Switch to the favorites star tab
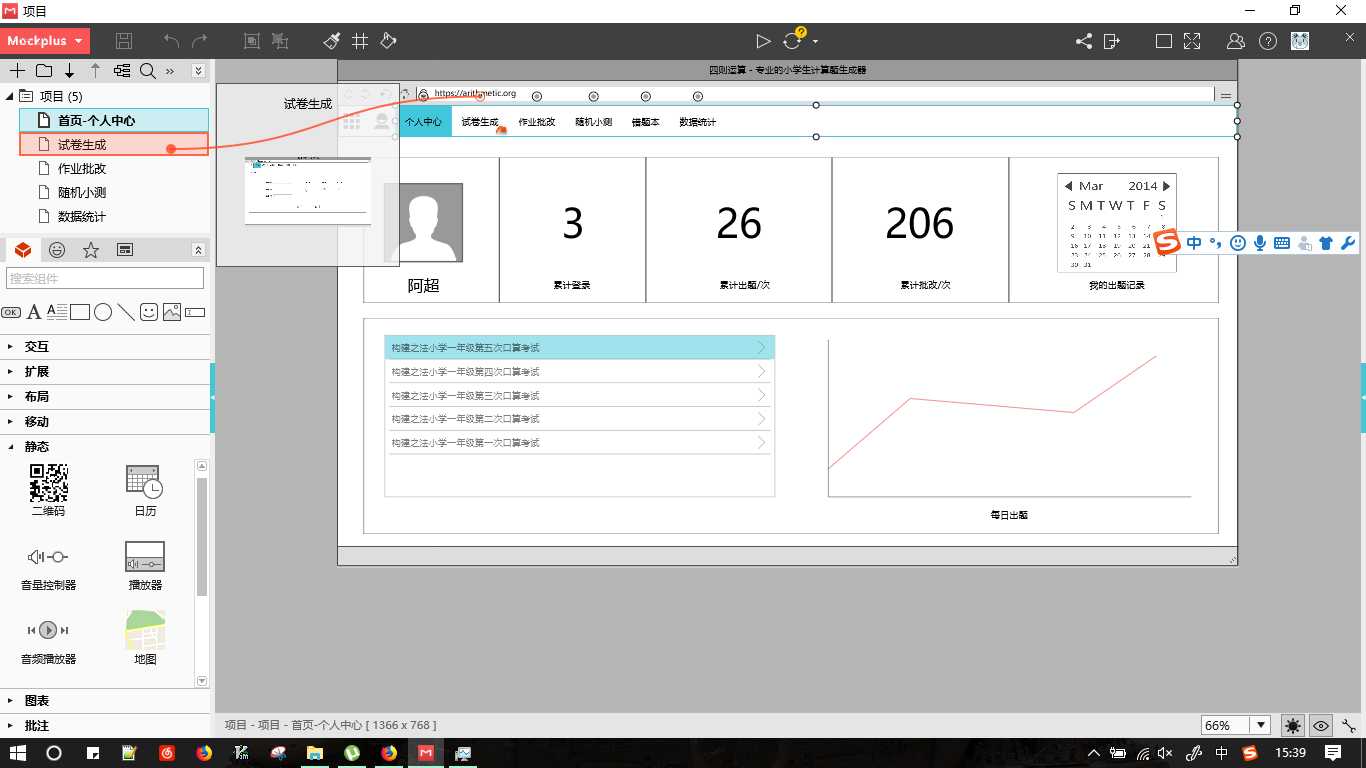 point(91,250)
